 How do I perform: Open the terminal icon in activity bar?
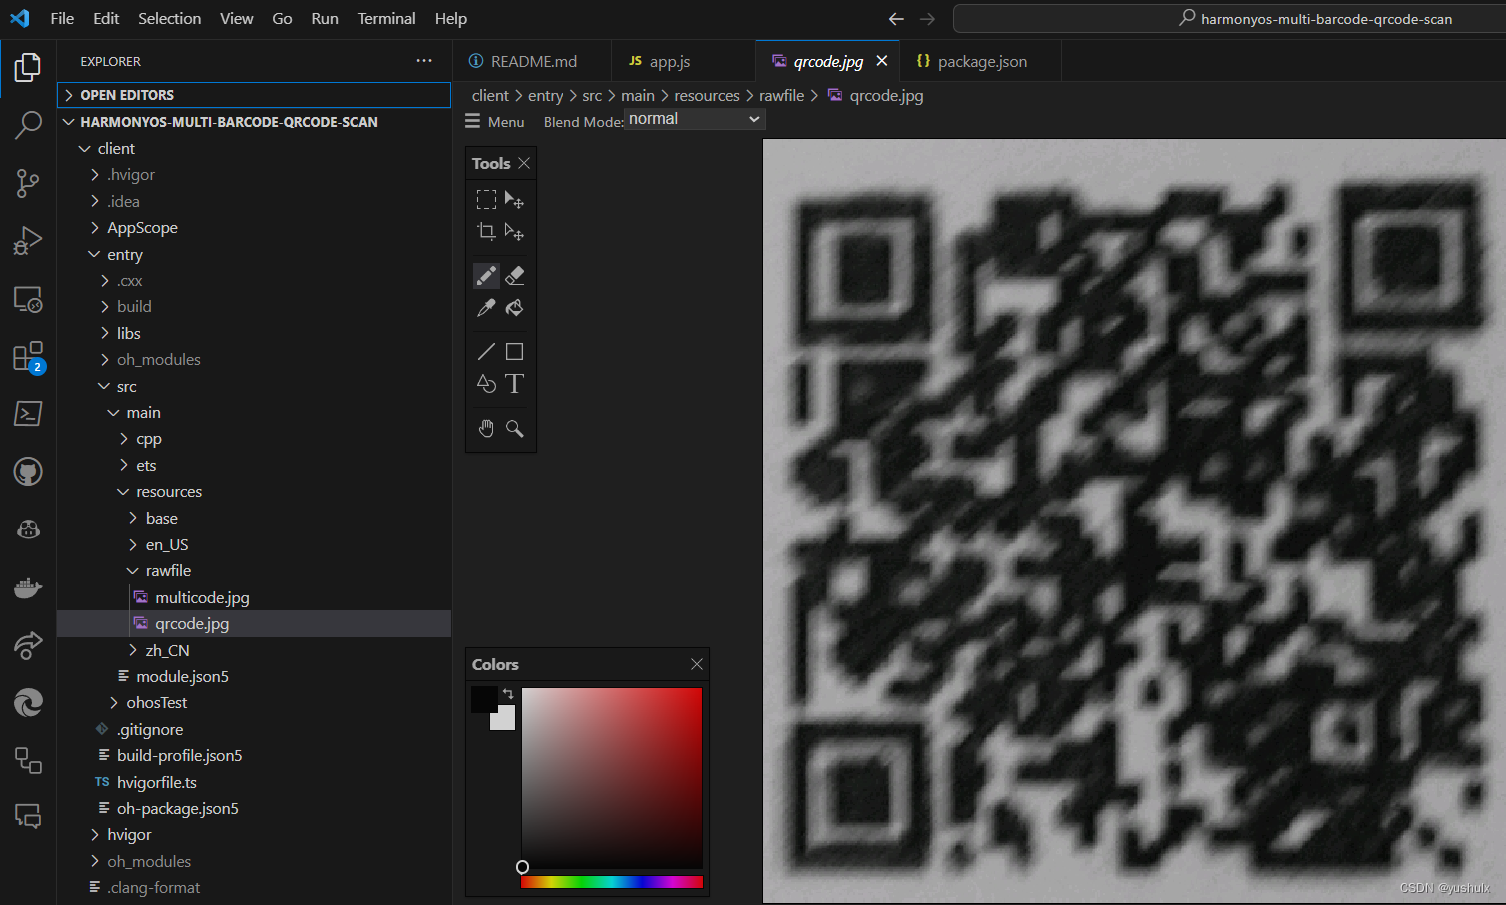tap(28, 414)
